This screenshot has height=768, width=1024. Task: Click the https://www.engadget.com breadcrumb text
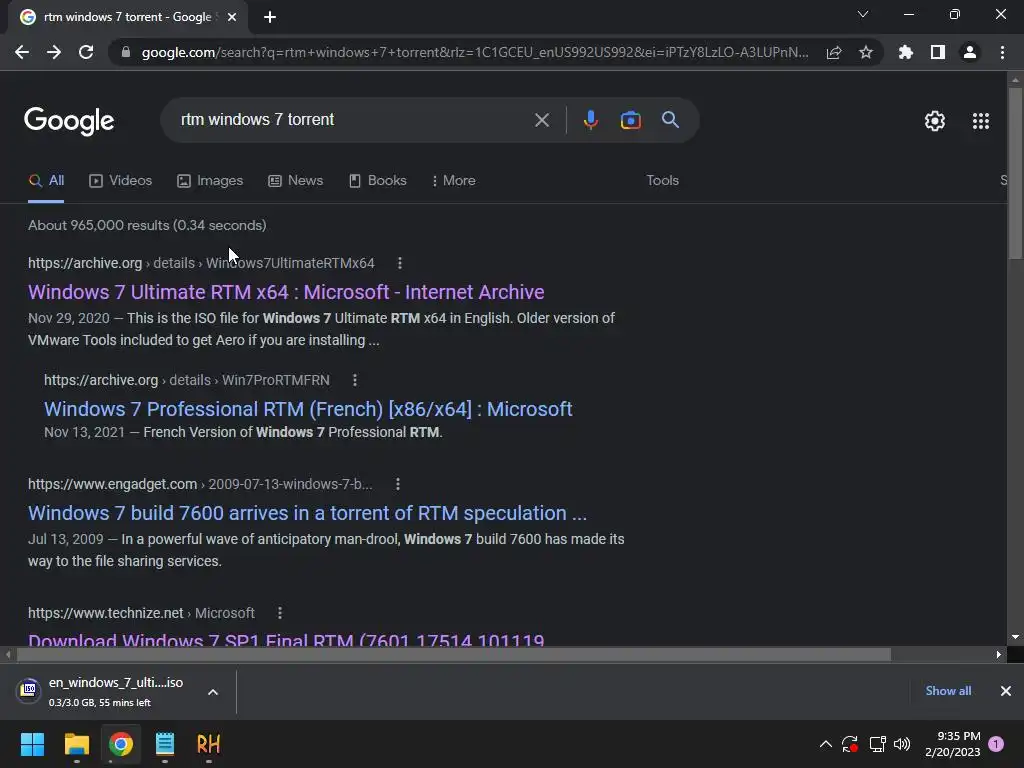[200, 484]
